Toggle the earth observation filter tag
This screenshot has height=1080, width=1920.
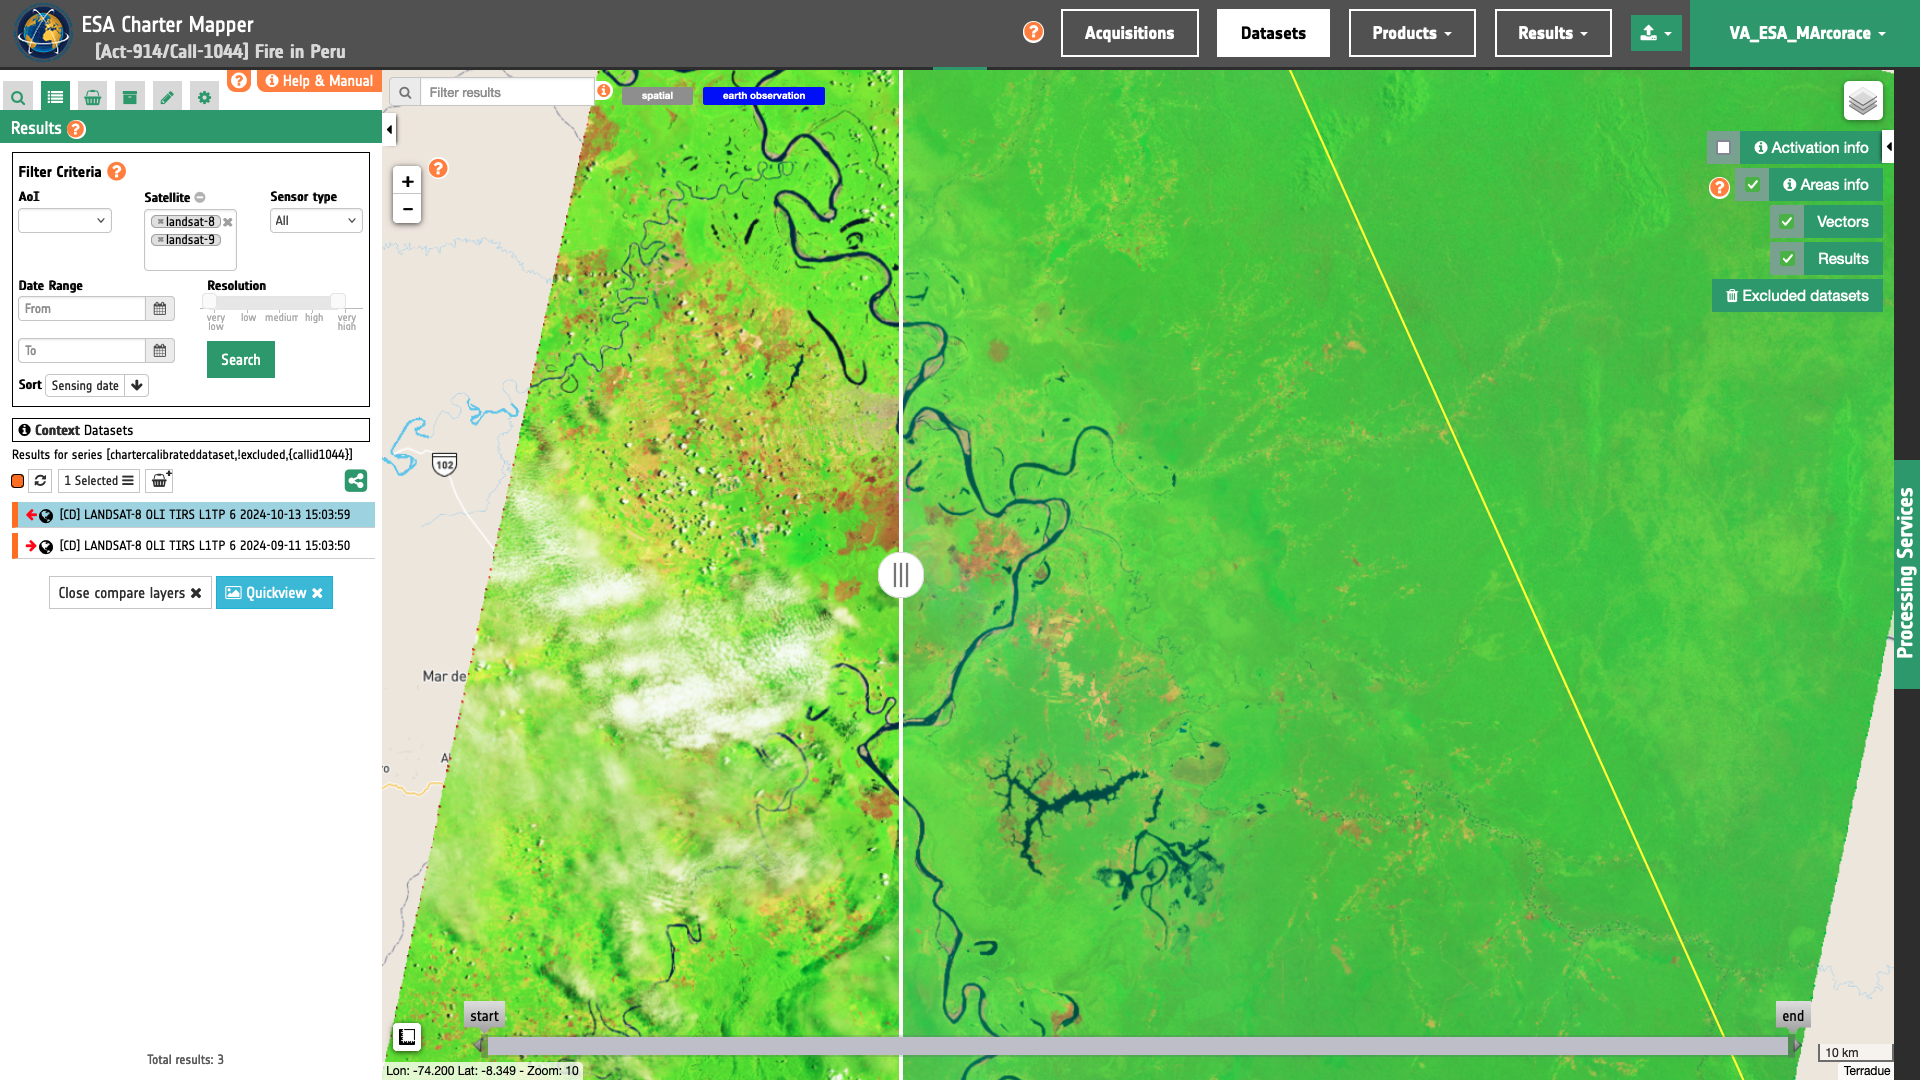(764, 96)
